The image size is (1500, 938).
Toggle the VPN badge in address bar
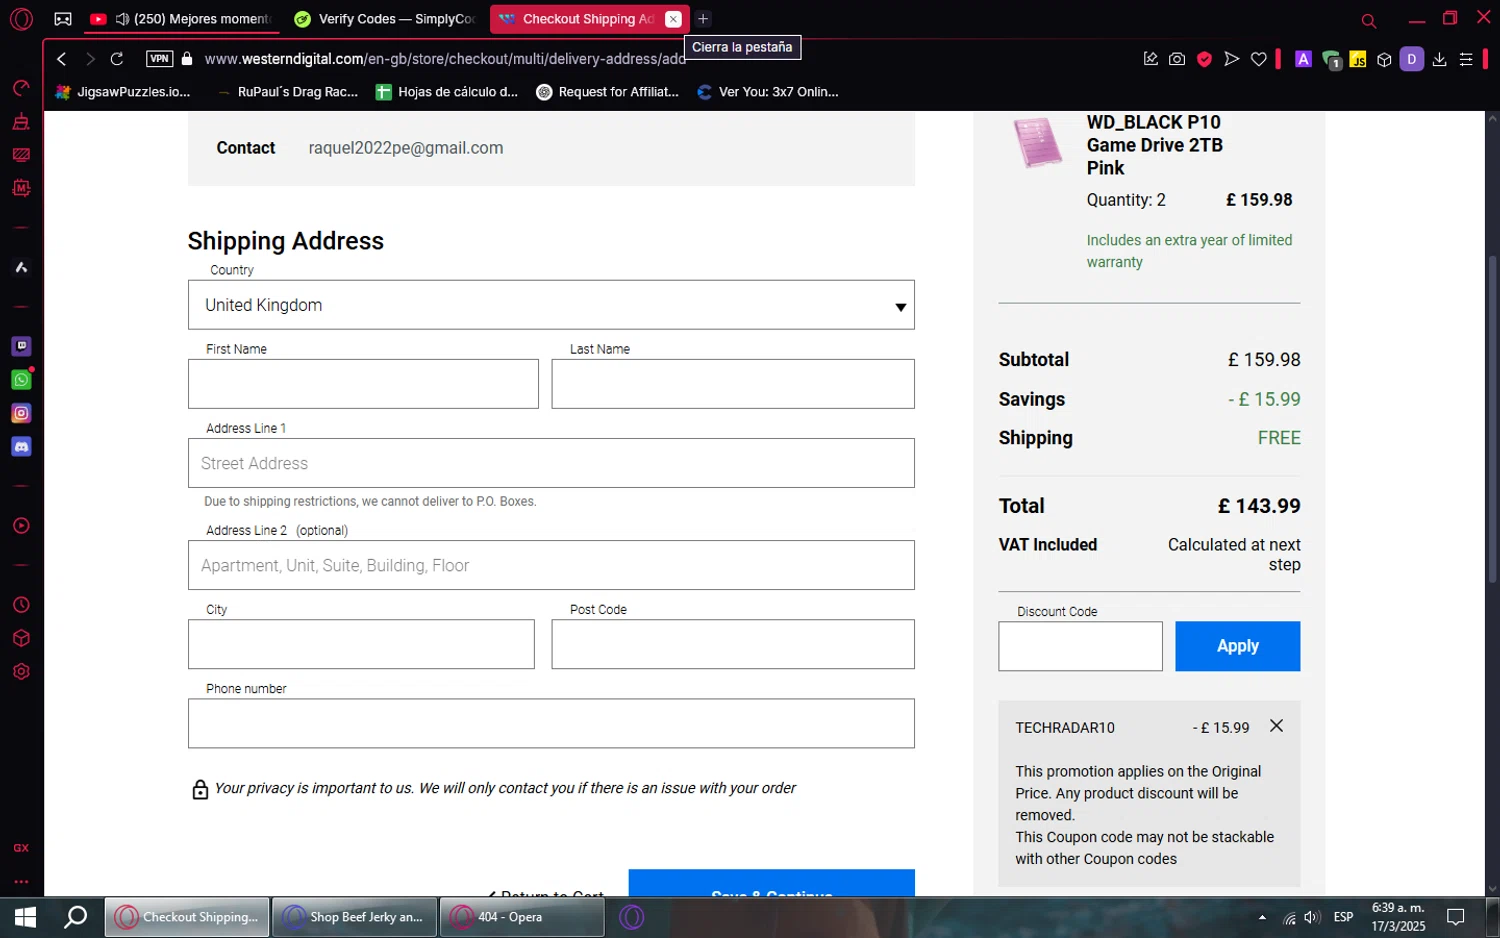(x=159, y=59)
